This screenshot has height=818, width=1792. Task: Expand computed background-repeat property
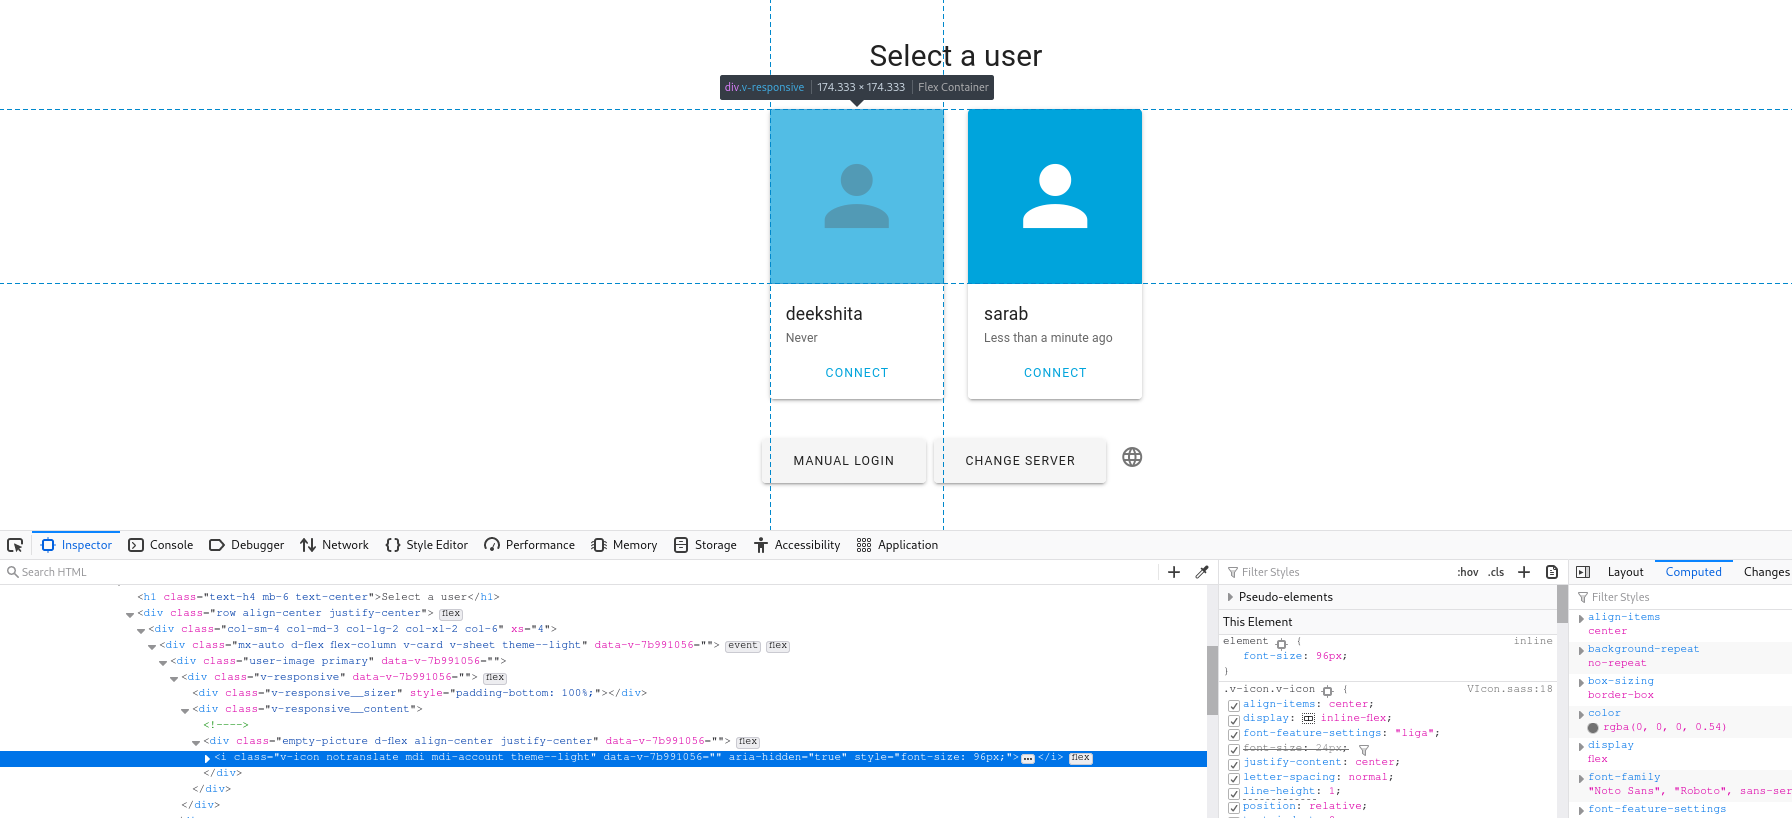pyautogui.click(x=1581, y=650)
